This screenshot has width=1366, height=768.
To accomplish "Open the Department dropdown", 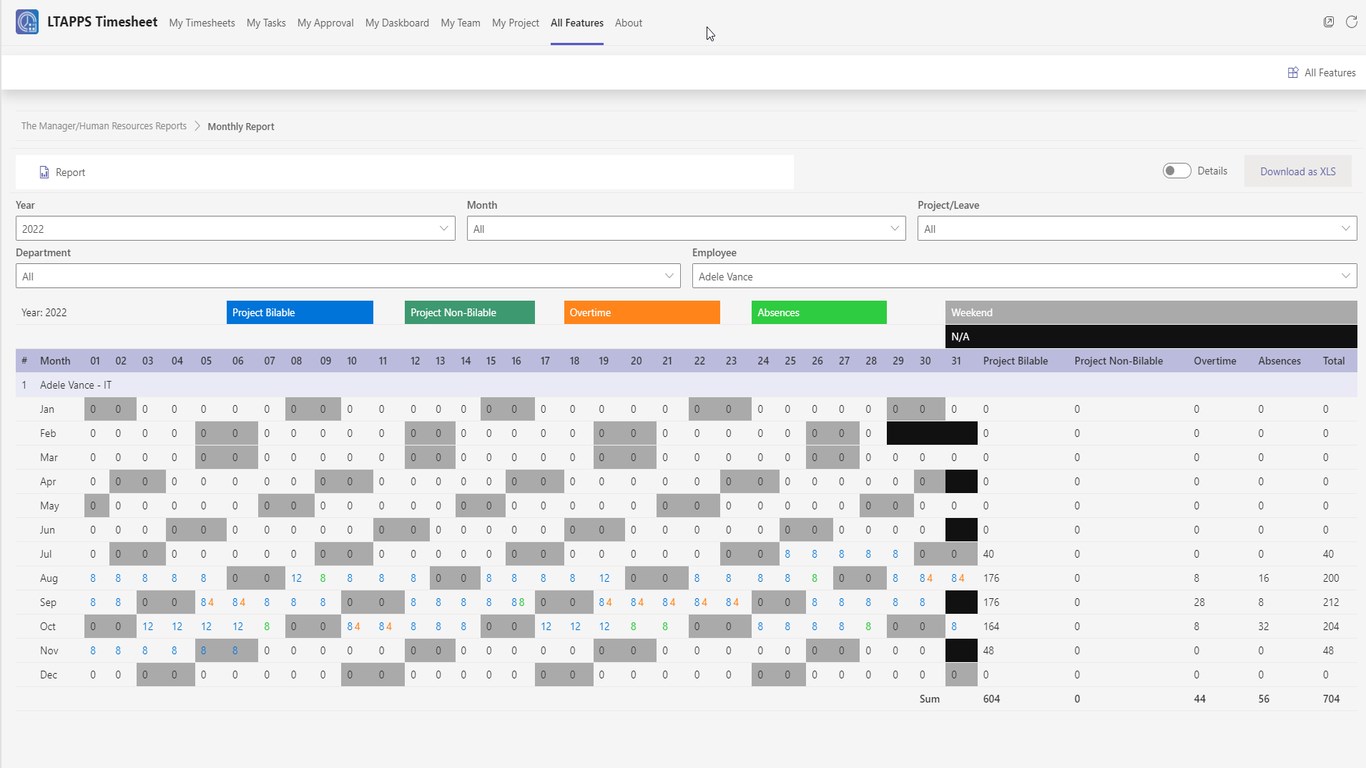I will [x=348, y=276].
